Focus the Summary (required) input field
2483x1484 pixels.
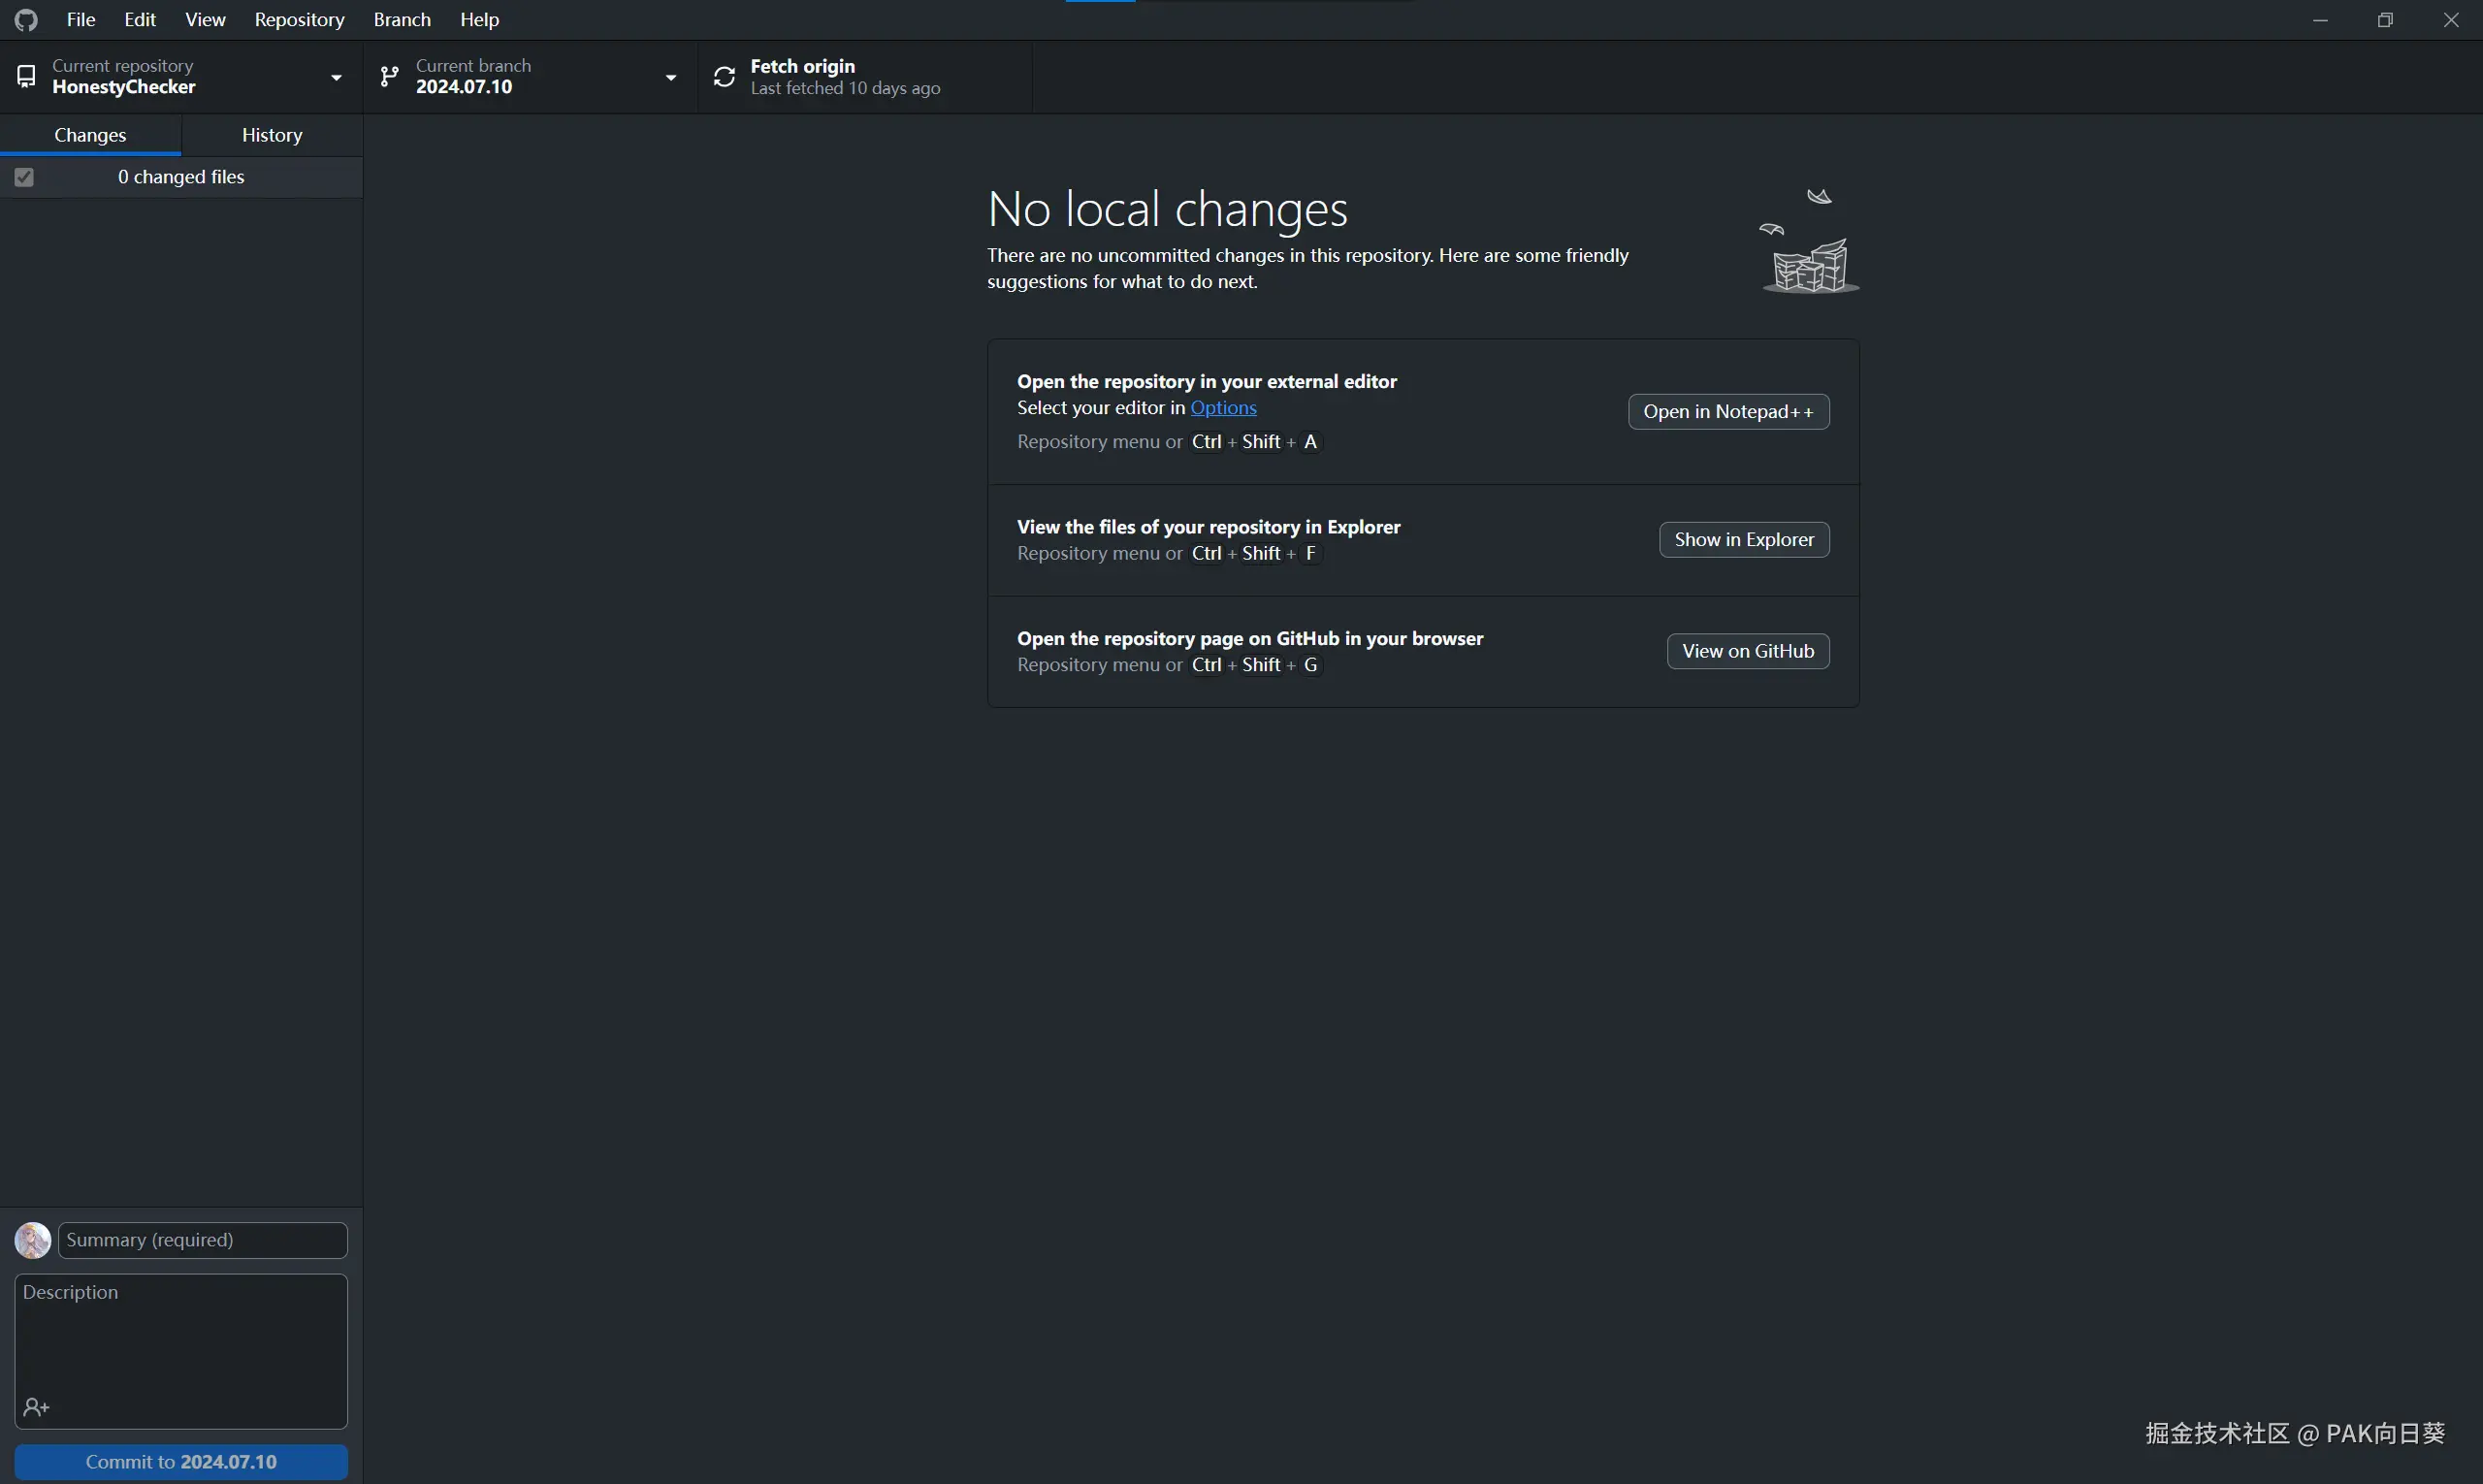pos(203,1240)
